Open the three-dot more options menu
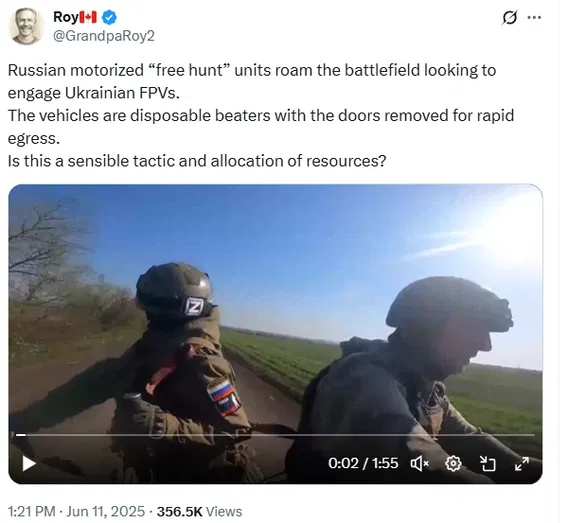 click(x=534, y=17)
